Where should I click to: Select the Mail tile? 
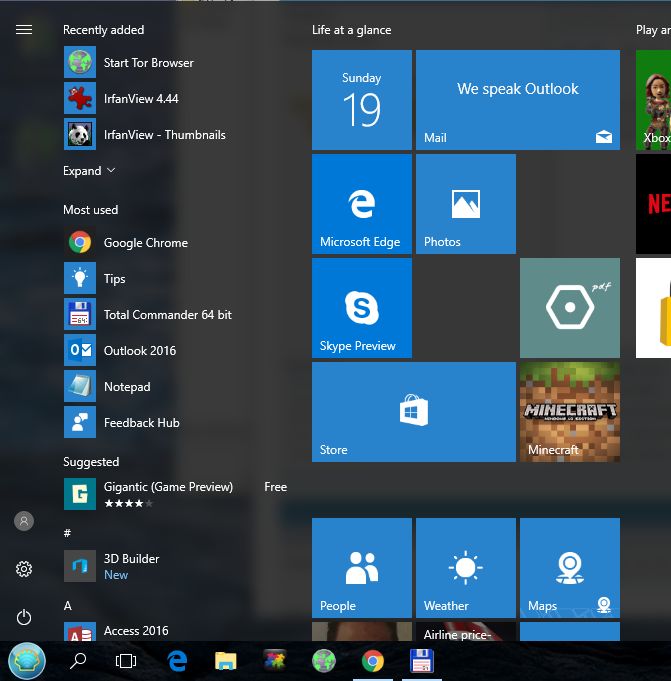click(517, 100)
